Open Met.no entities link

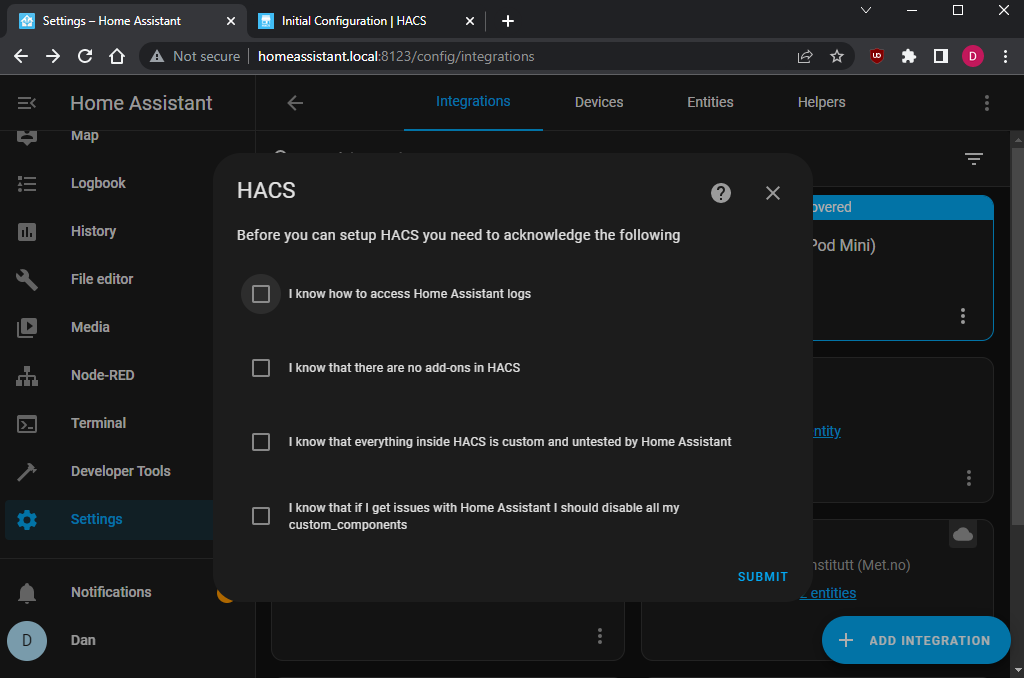click(828, 593)
